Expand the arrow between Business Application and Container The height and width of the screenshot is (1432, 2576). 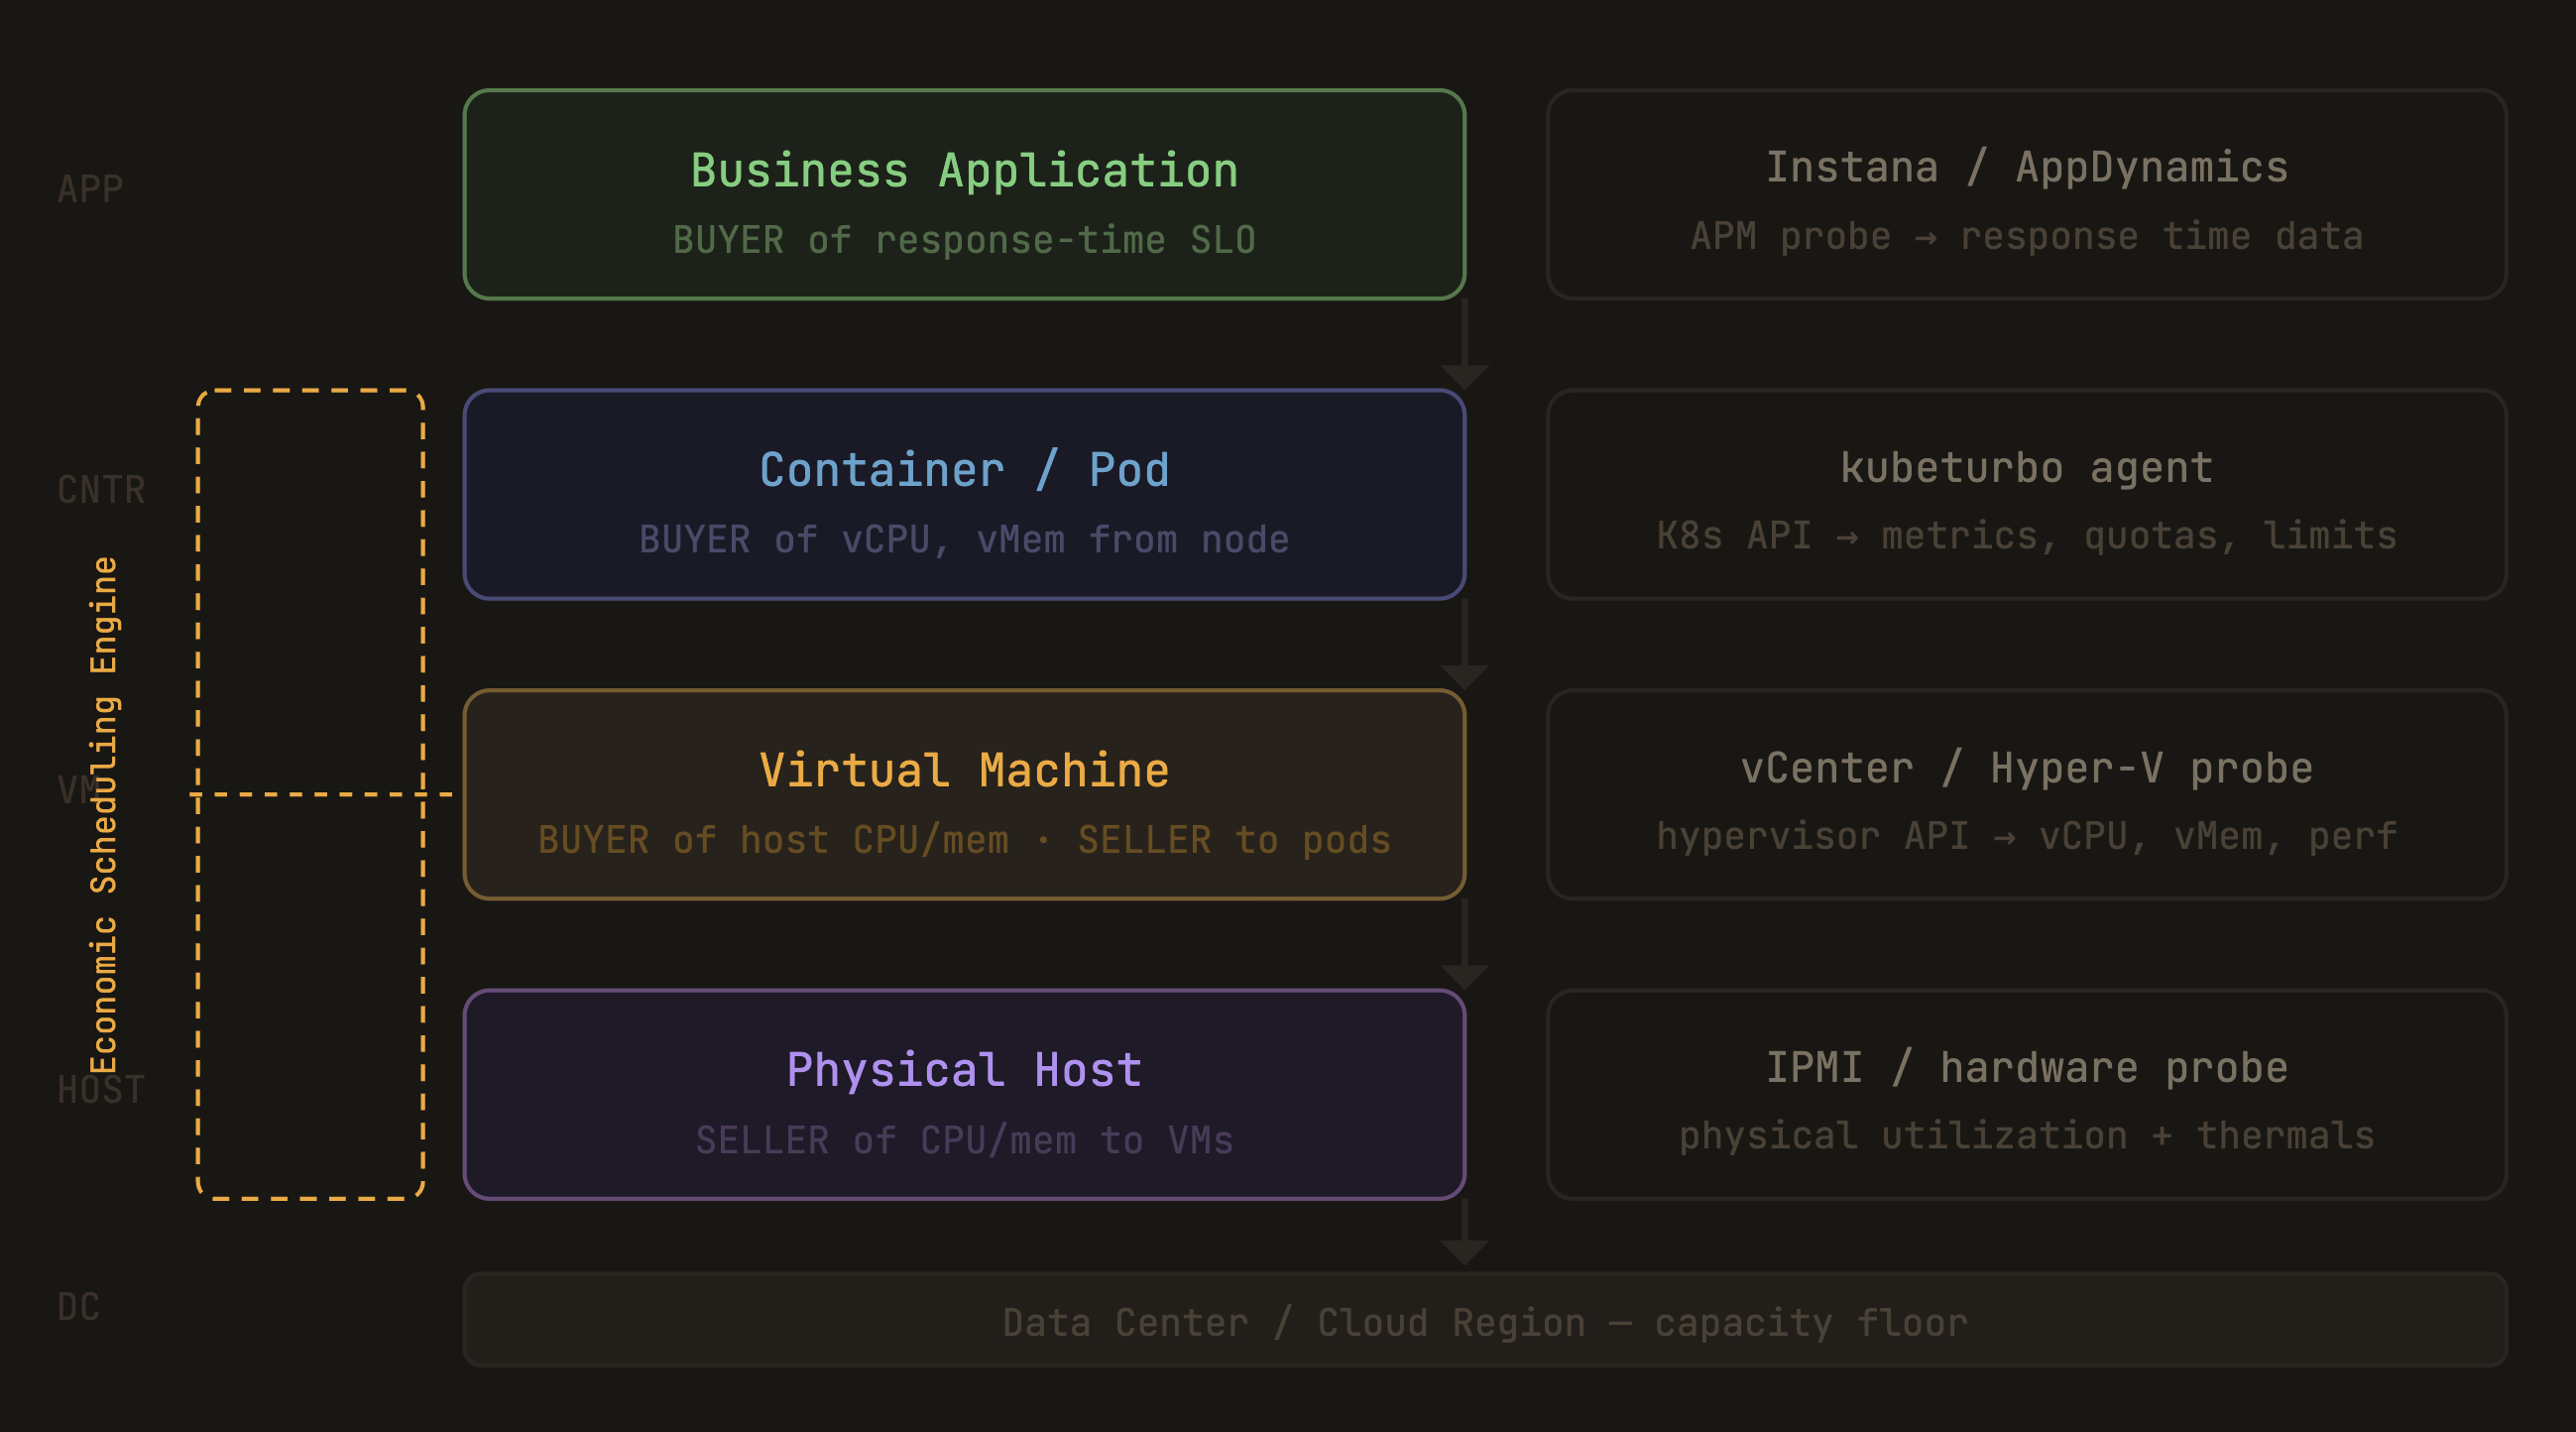1466,345
